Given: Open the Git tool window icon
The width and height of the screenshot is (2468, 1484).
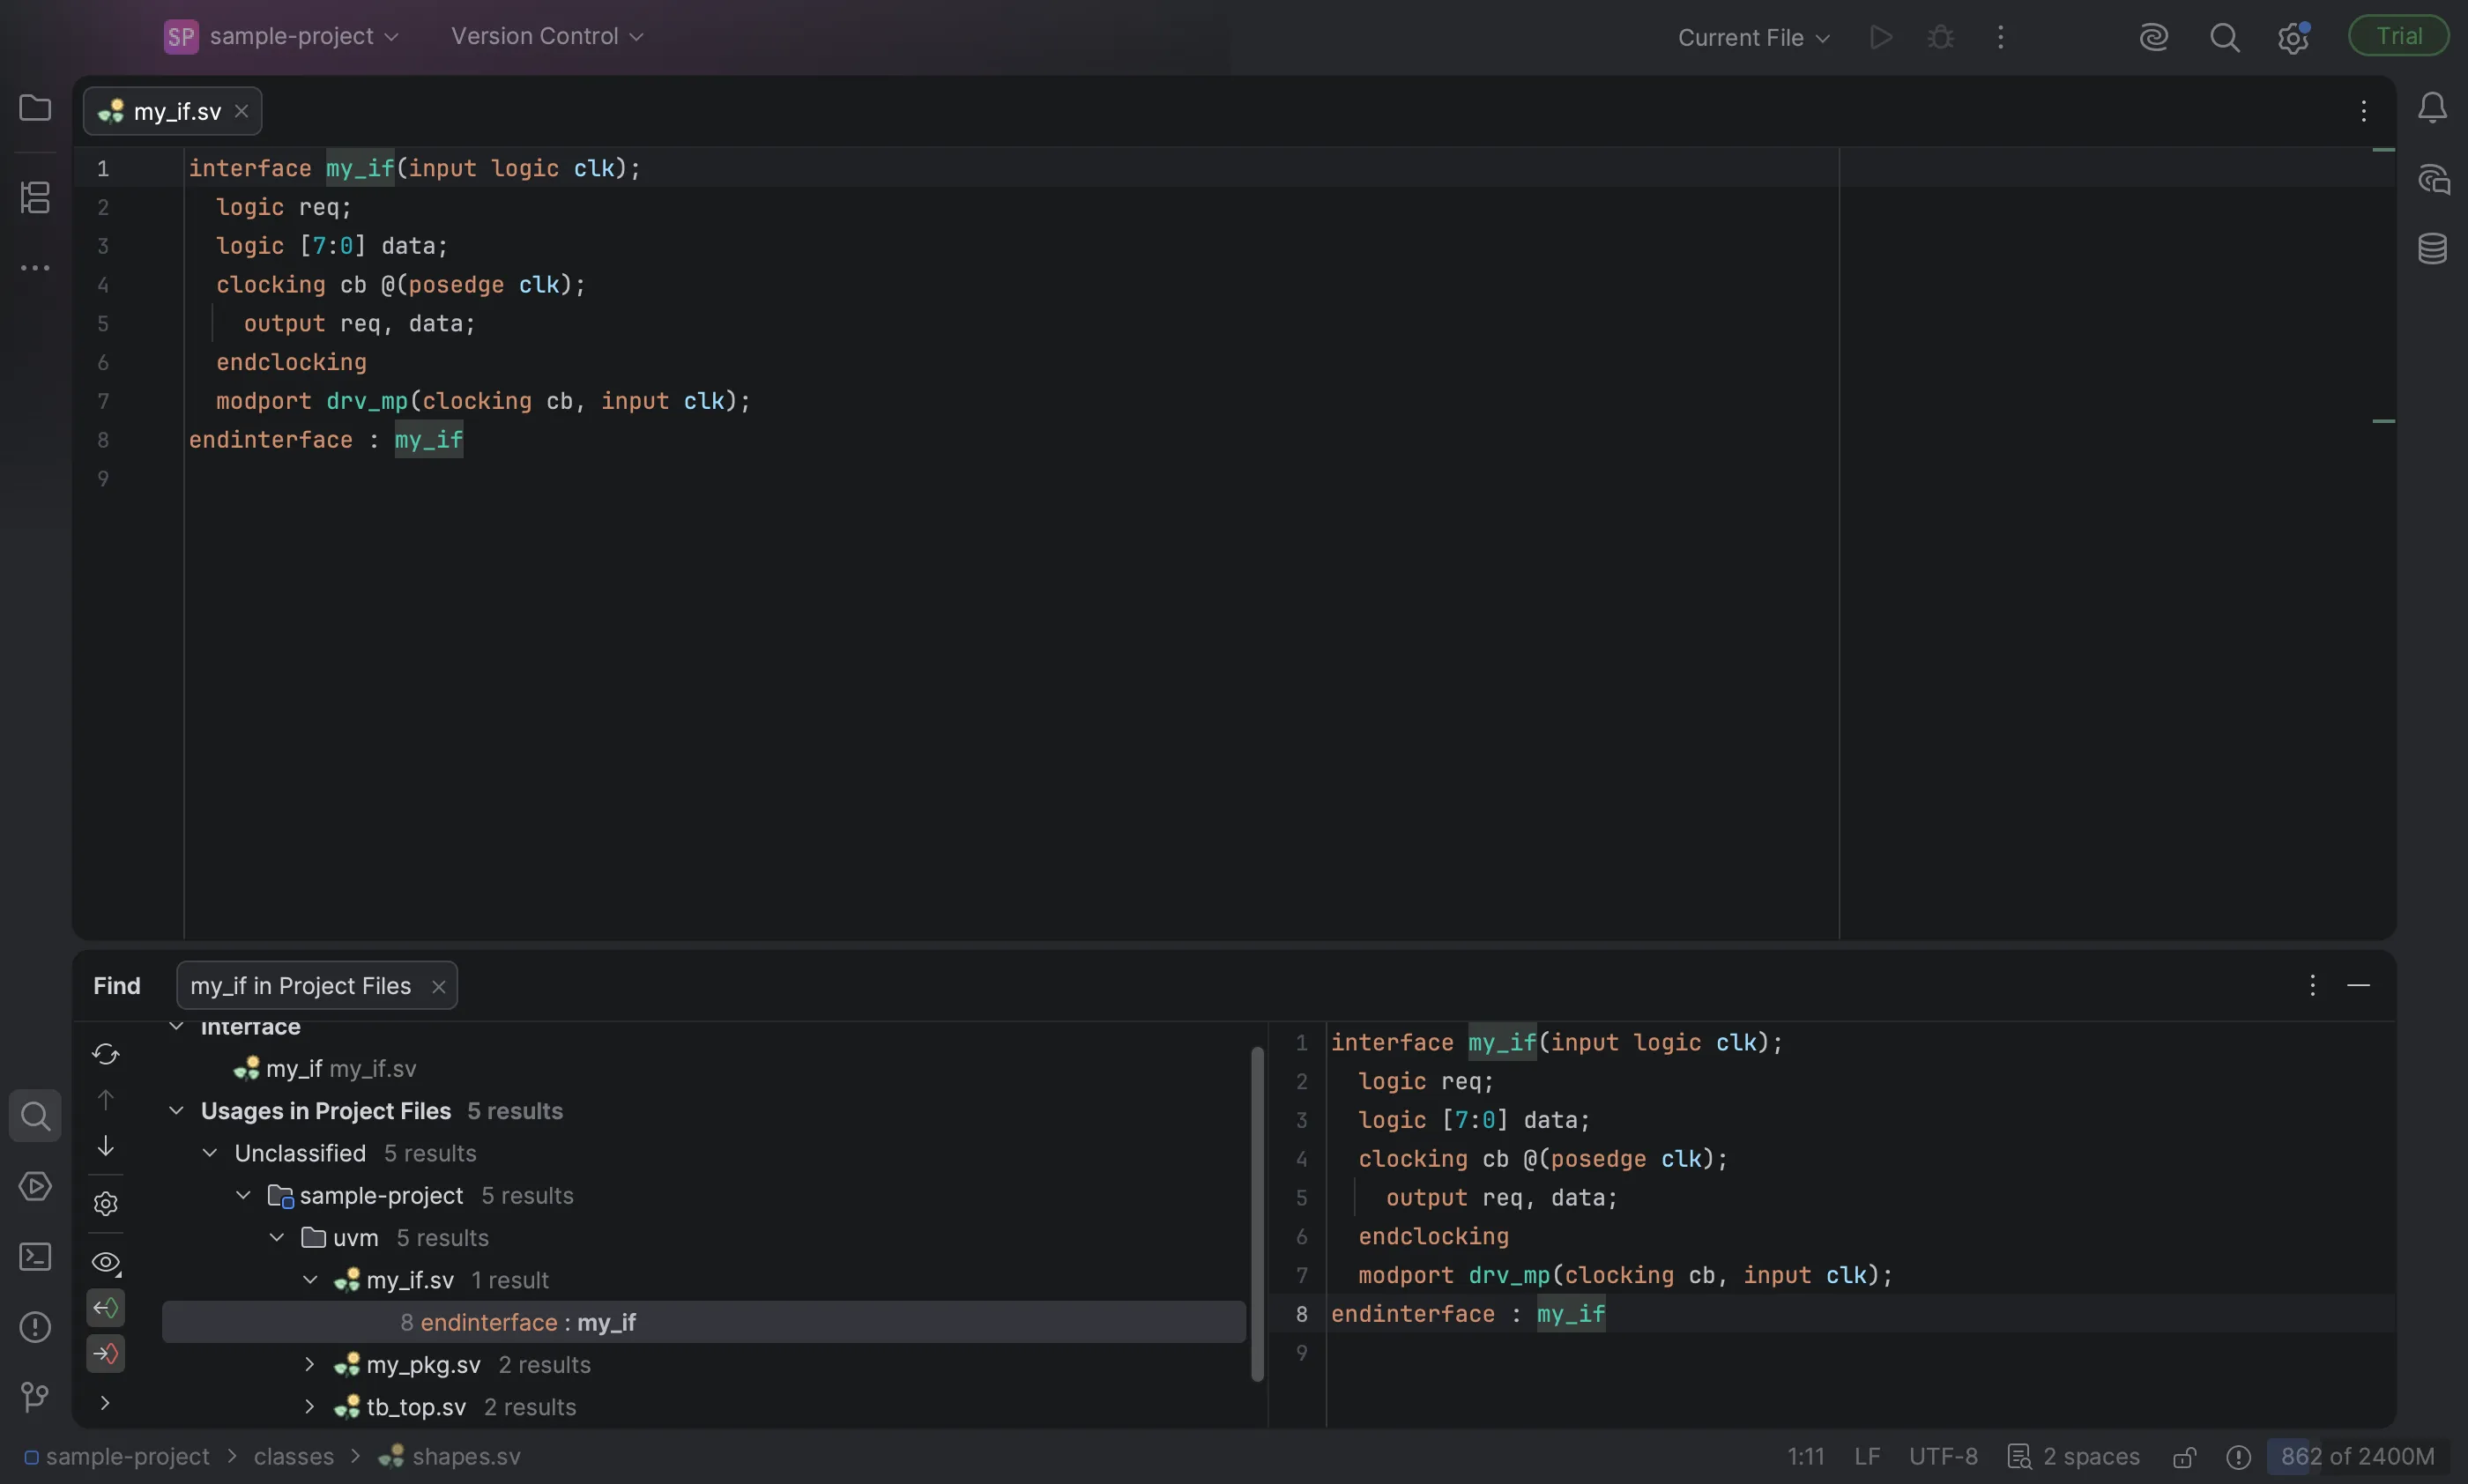Looking at the screenshot, I should (35, 1397).
